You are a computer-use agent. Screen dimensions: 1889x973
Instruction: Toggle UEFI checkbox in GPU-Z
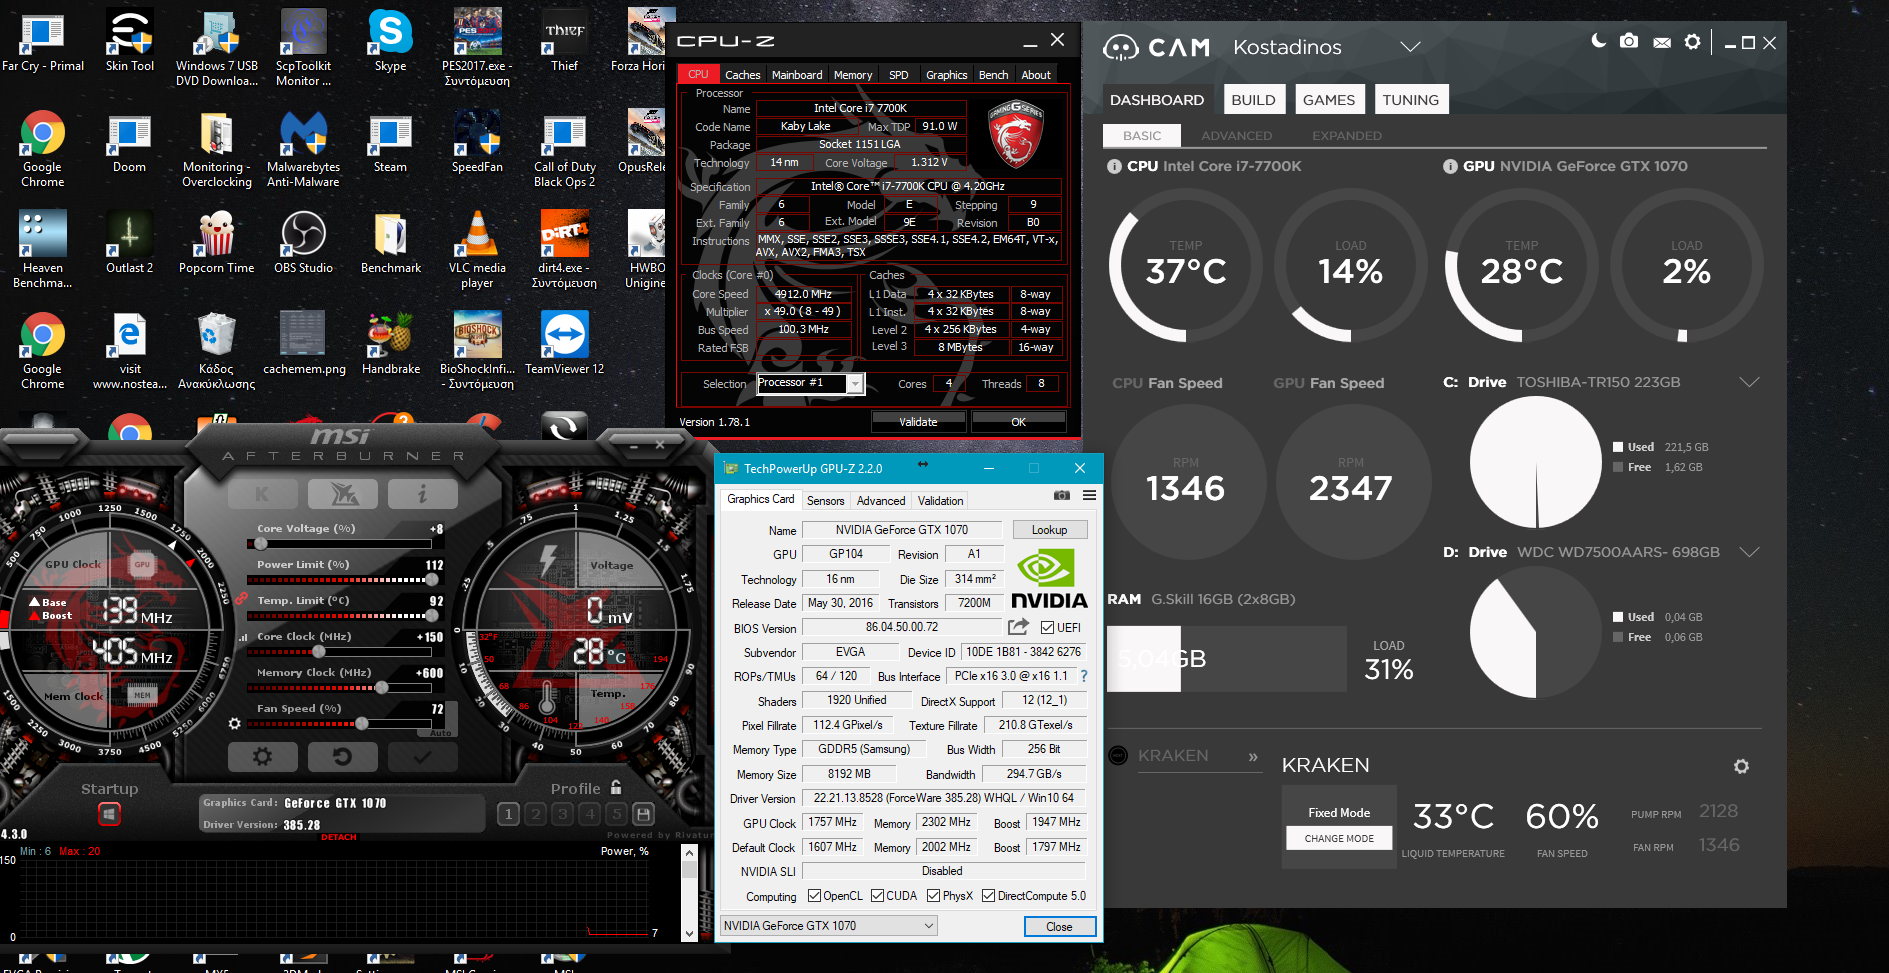tap(1047, 628)
